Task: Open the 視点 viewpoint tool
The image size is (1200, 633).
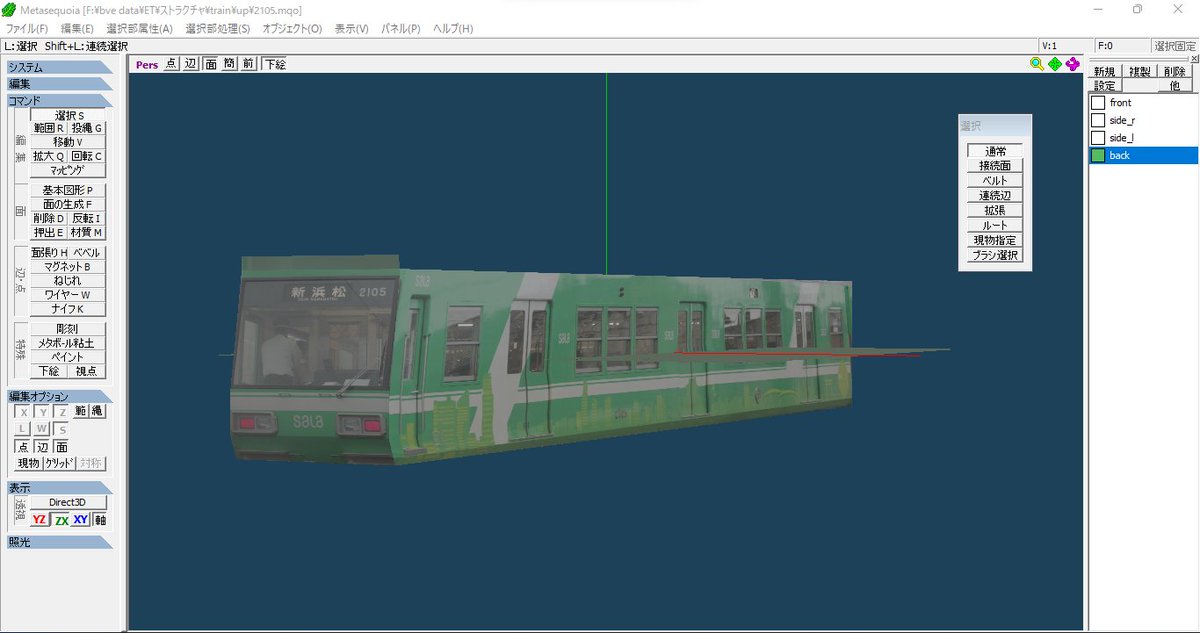Action: click(x=87, y=371)
